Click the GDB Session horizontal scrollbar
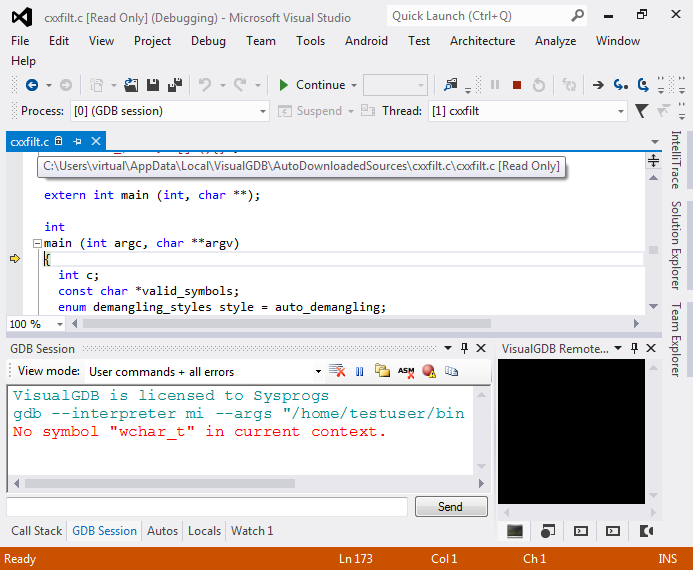The image size is (693, 571). coord(248,483)
